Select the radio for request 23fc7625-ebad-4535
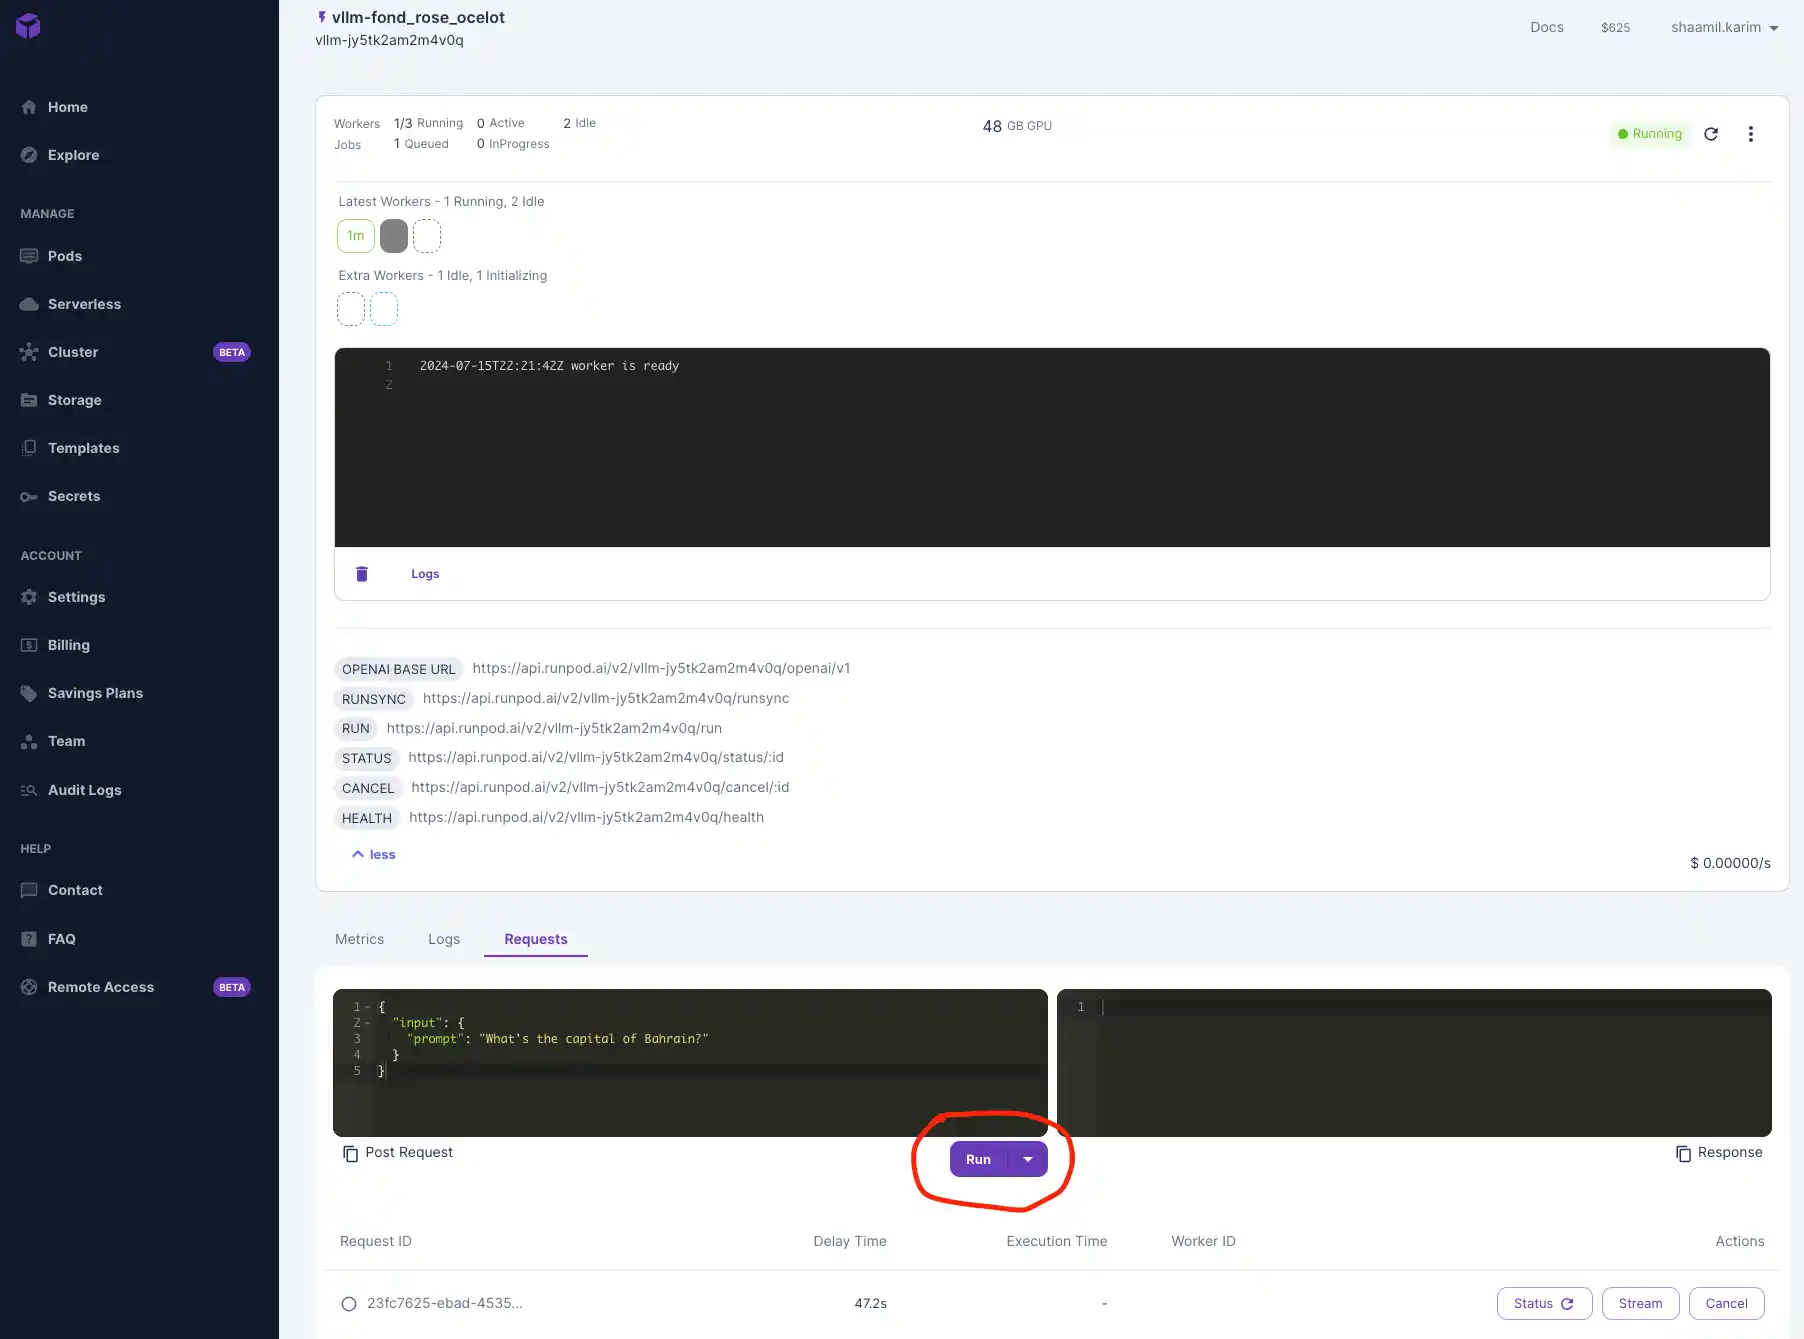This screenshot has width=1804, height=1339. 349,1304
